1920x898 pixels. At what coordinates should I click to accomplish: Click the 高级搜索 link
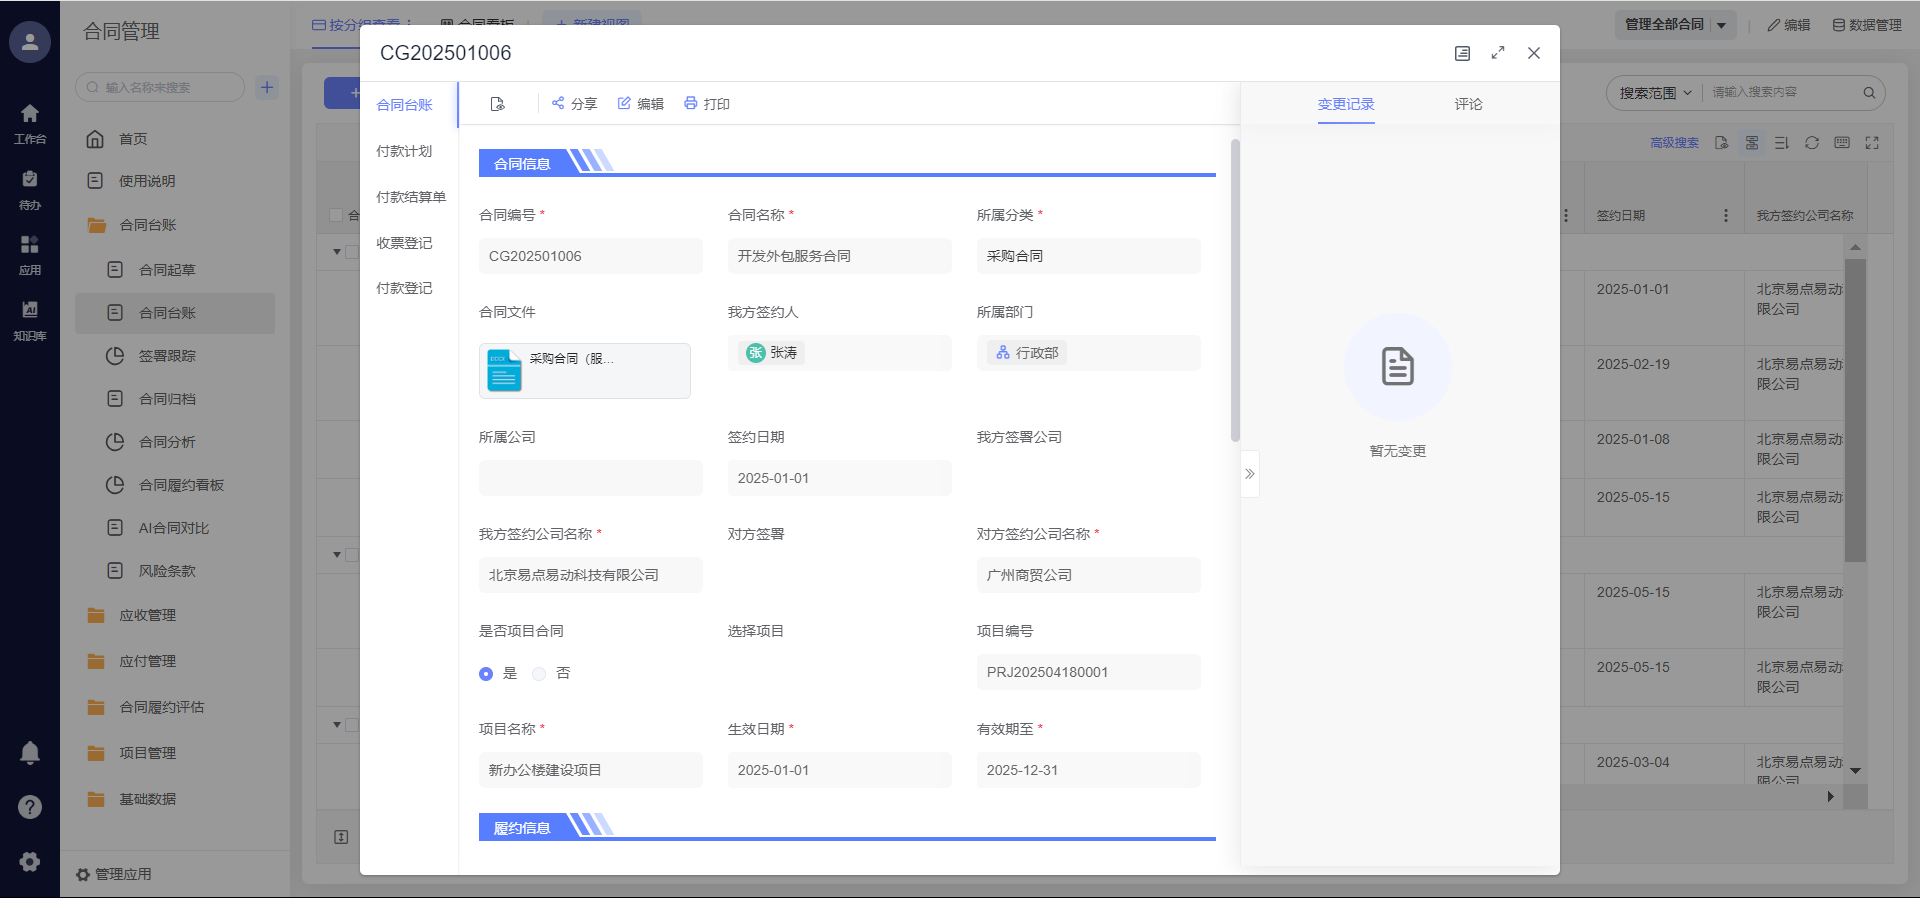point(1674,143)
